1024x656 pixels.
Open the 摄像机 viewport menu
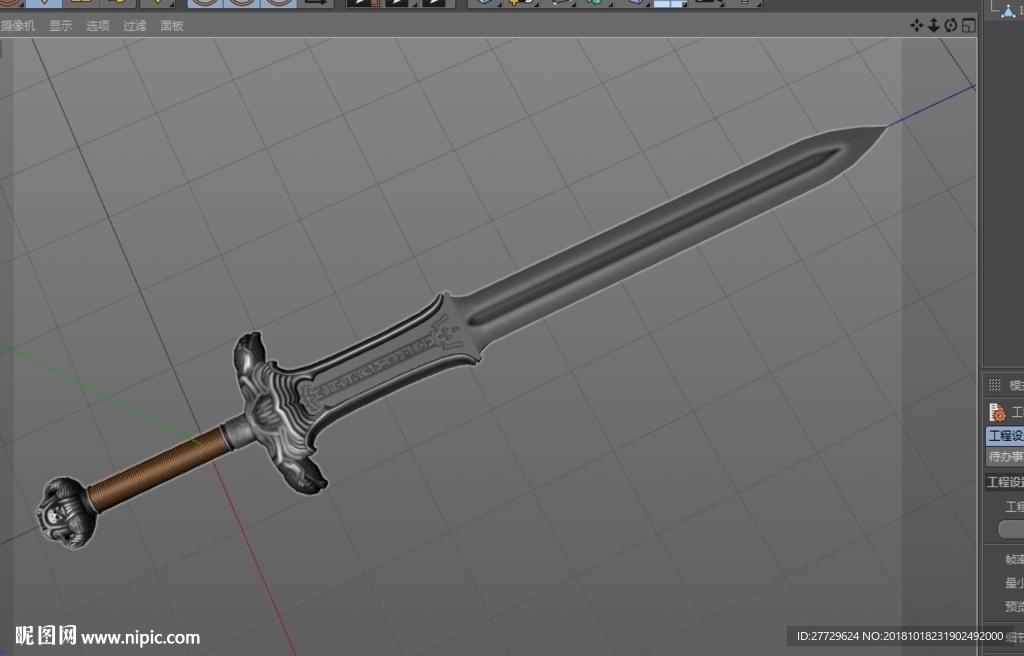pyautogui.click(x=18, y=25)
